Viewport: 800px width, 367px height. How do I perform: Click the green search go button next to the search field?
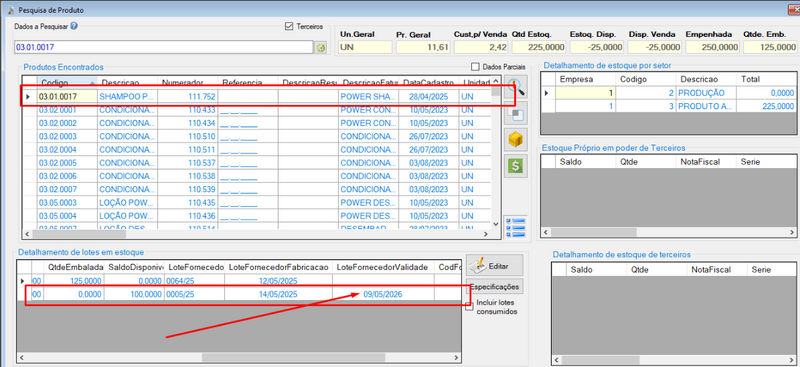coord(320,47)
